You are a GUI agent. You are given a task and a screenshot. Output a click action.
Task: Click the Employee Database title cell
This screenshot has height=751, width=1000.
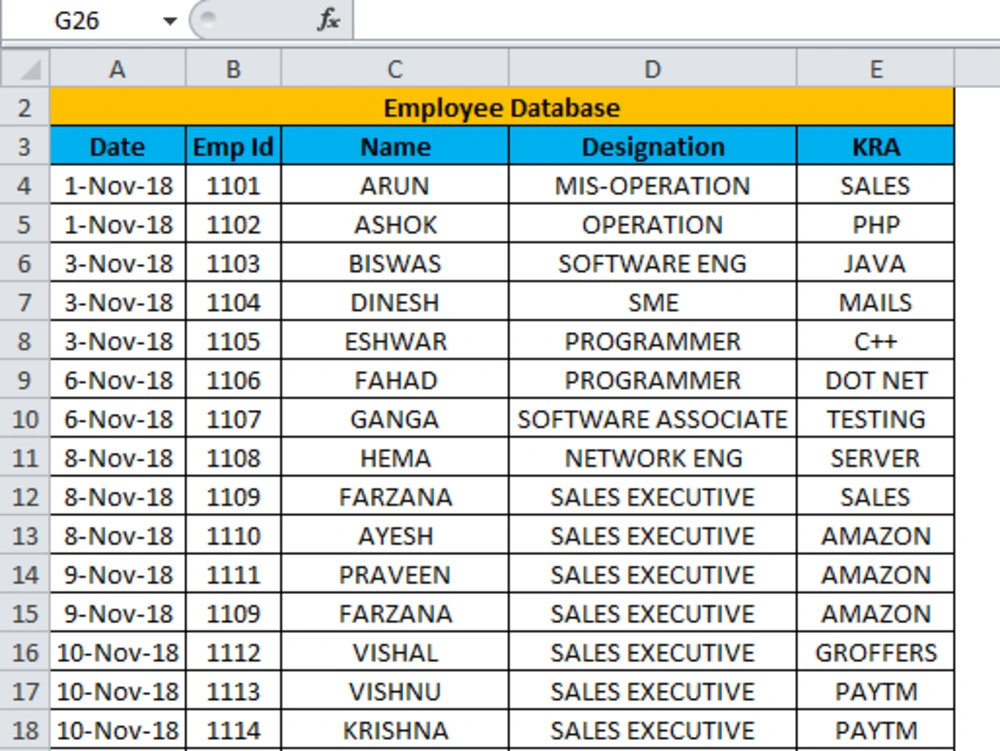pyautogui.click(x=502, y=107)
